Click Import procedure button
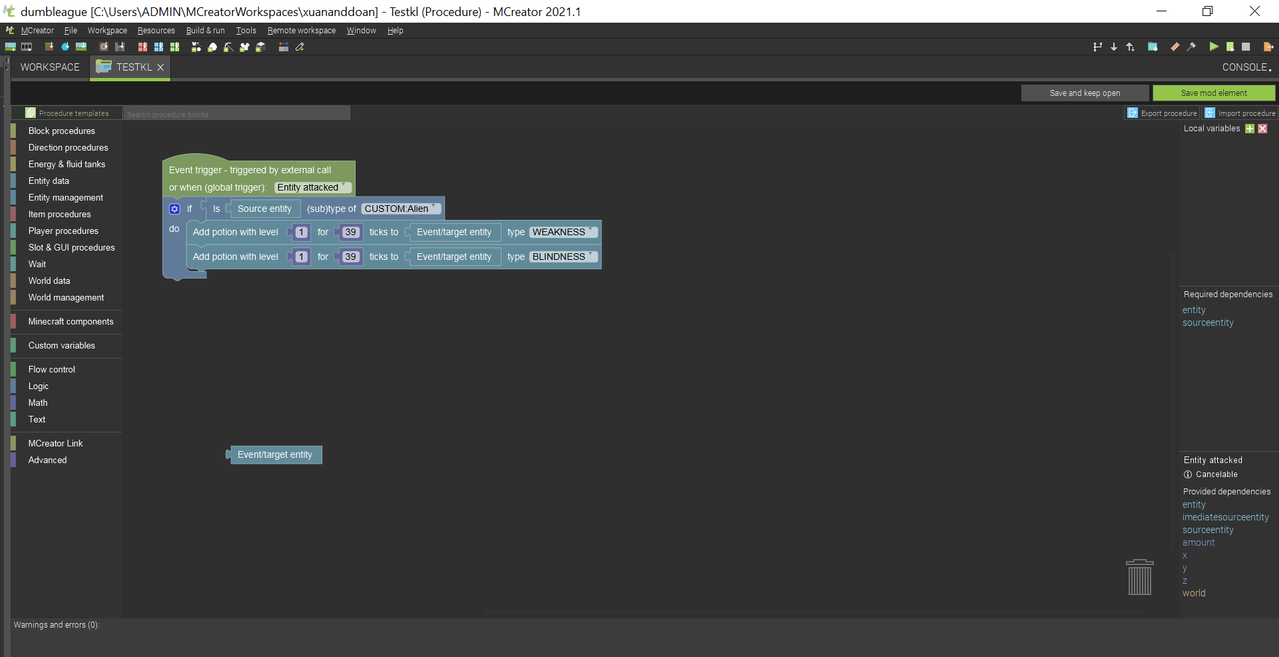 click(1240, 113)
